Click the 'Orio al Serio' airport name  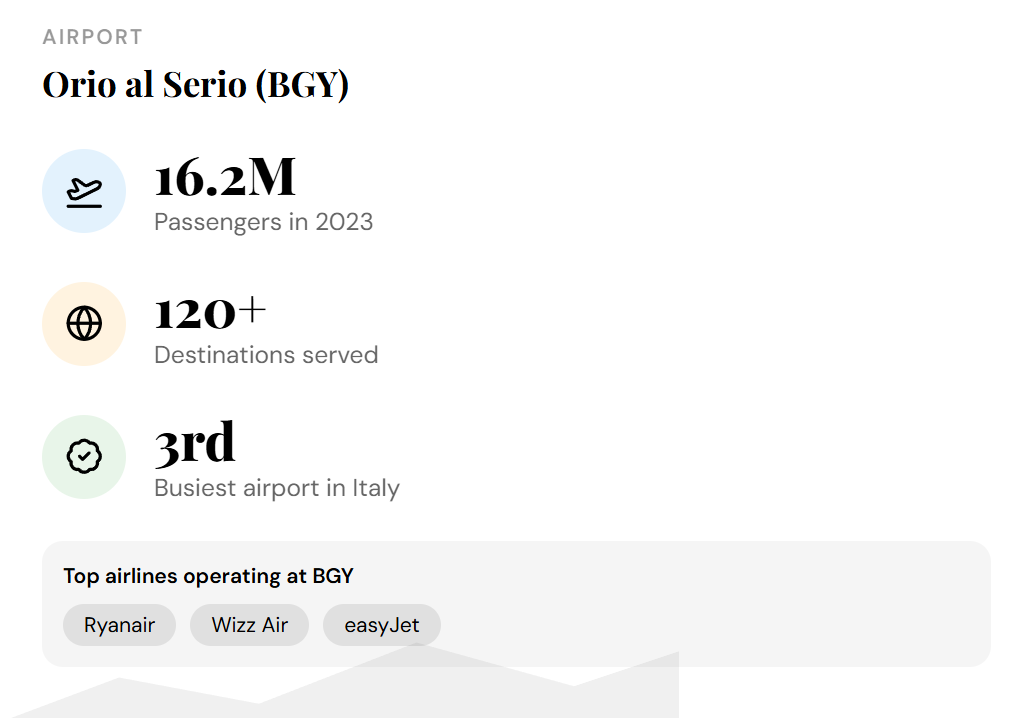[x=144, y=85]
